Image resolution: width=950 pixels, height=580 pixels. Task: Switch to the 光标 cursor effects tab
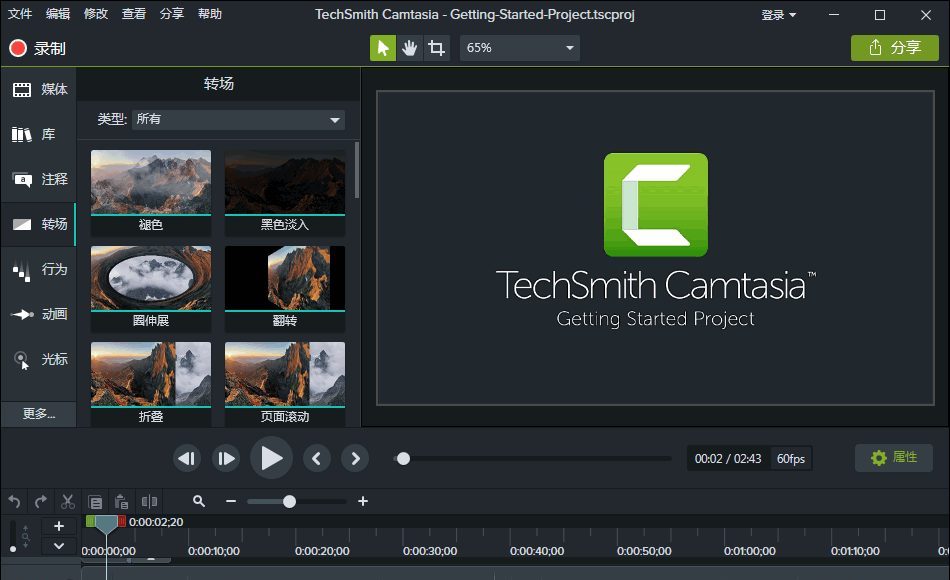click(x=39, y=359)
